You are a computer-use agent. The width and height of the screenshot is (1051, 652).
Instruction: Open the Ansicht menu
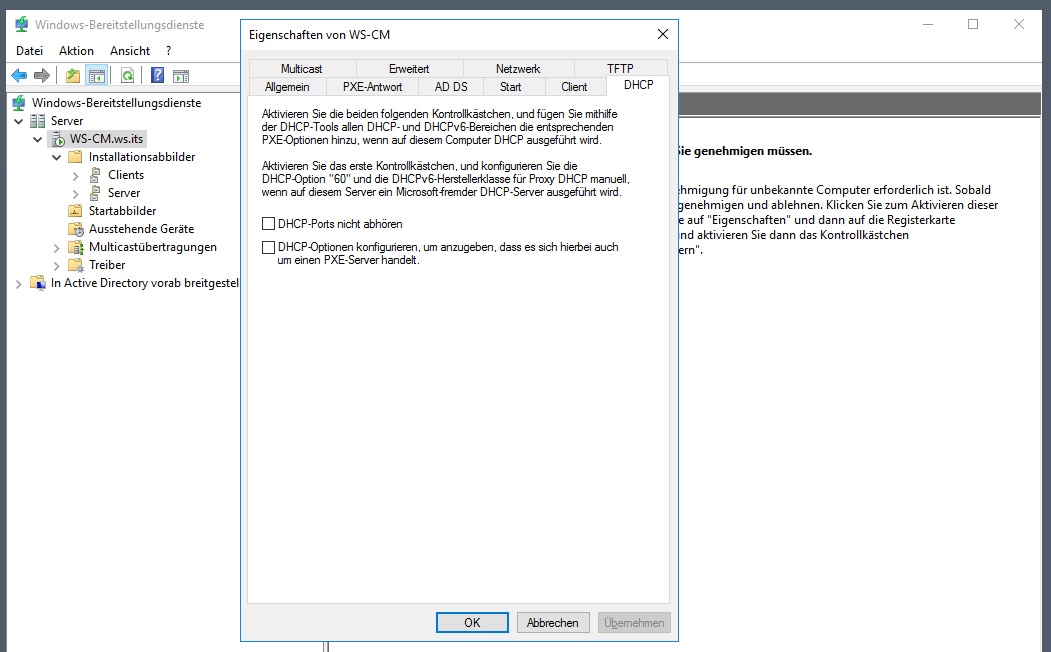click(130, 51)
